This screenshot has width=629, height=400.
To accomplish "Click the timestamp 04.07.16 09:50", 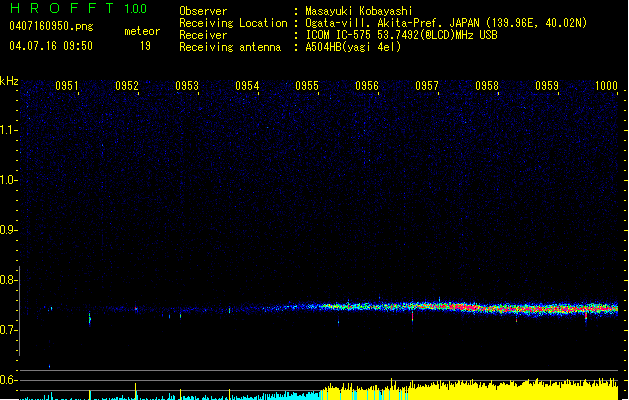I will (51, 46).
